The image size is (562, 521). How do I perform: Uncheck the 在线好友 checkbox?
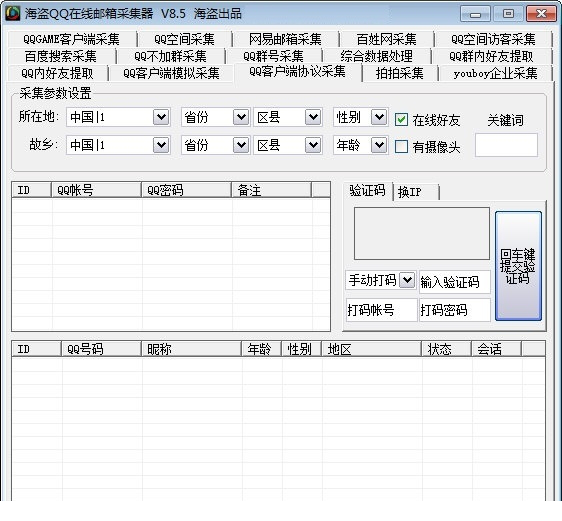click(x=401, y=120)
